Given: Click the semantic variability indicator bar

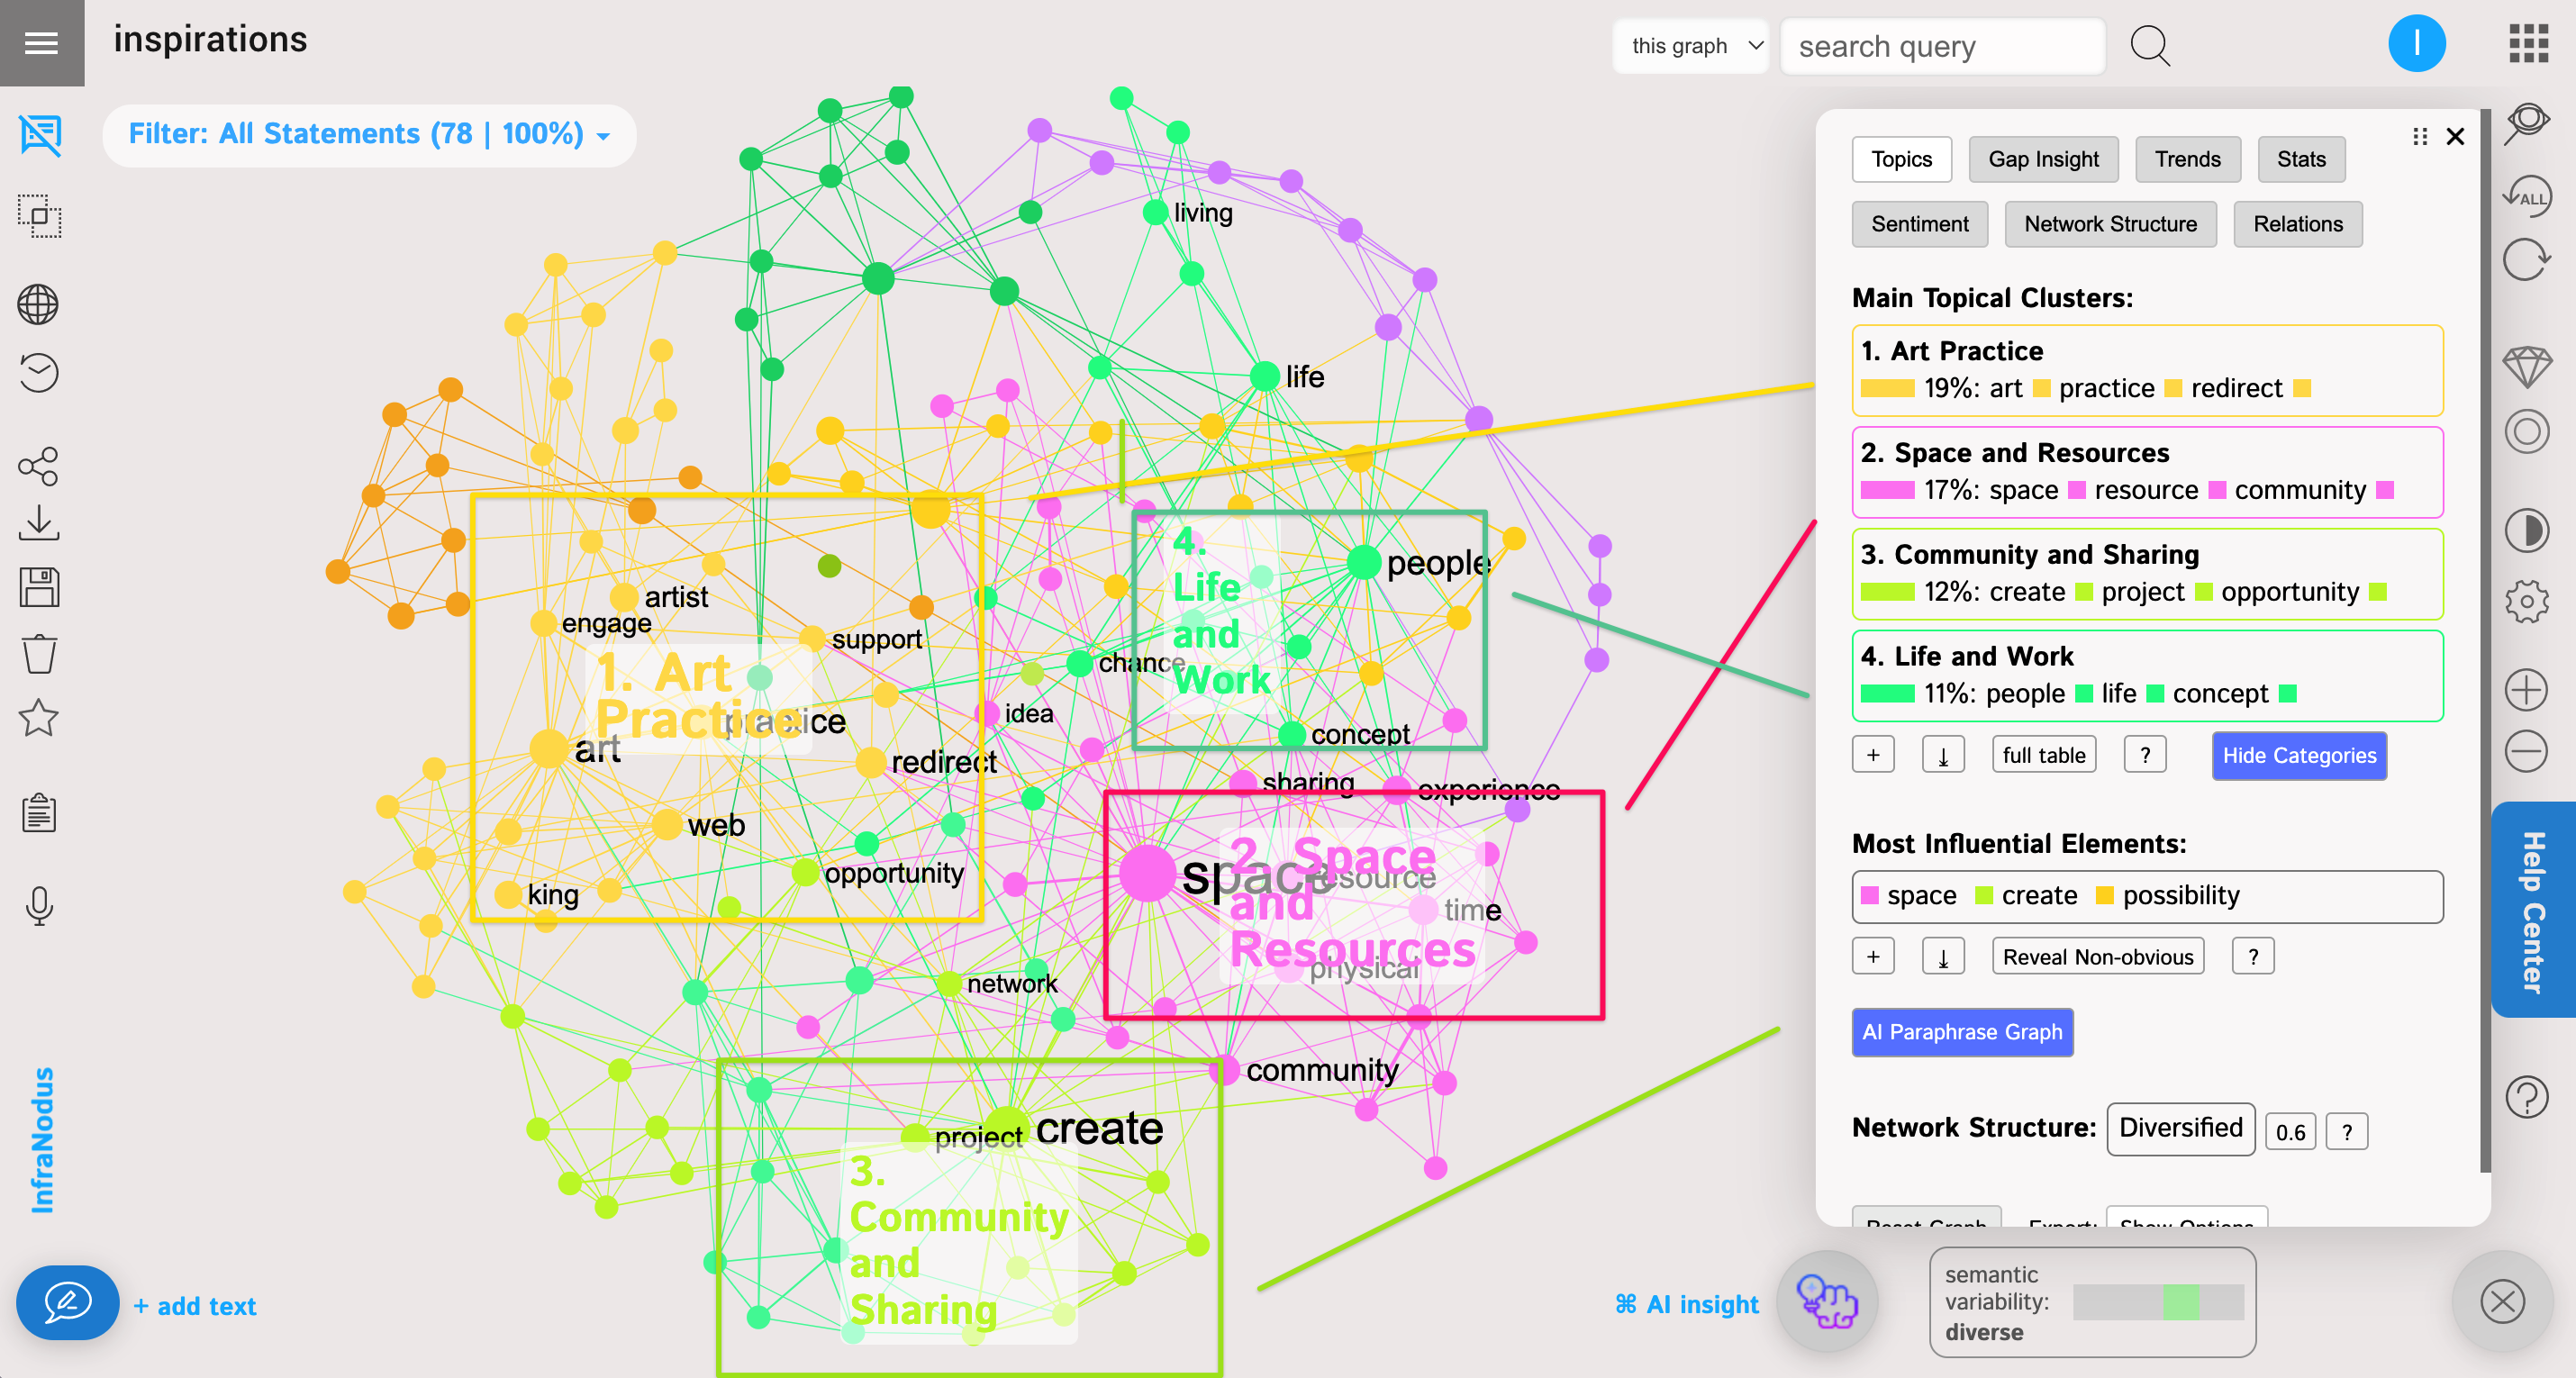Looking at the screenshot, I should coord(2158,1302).
